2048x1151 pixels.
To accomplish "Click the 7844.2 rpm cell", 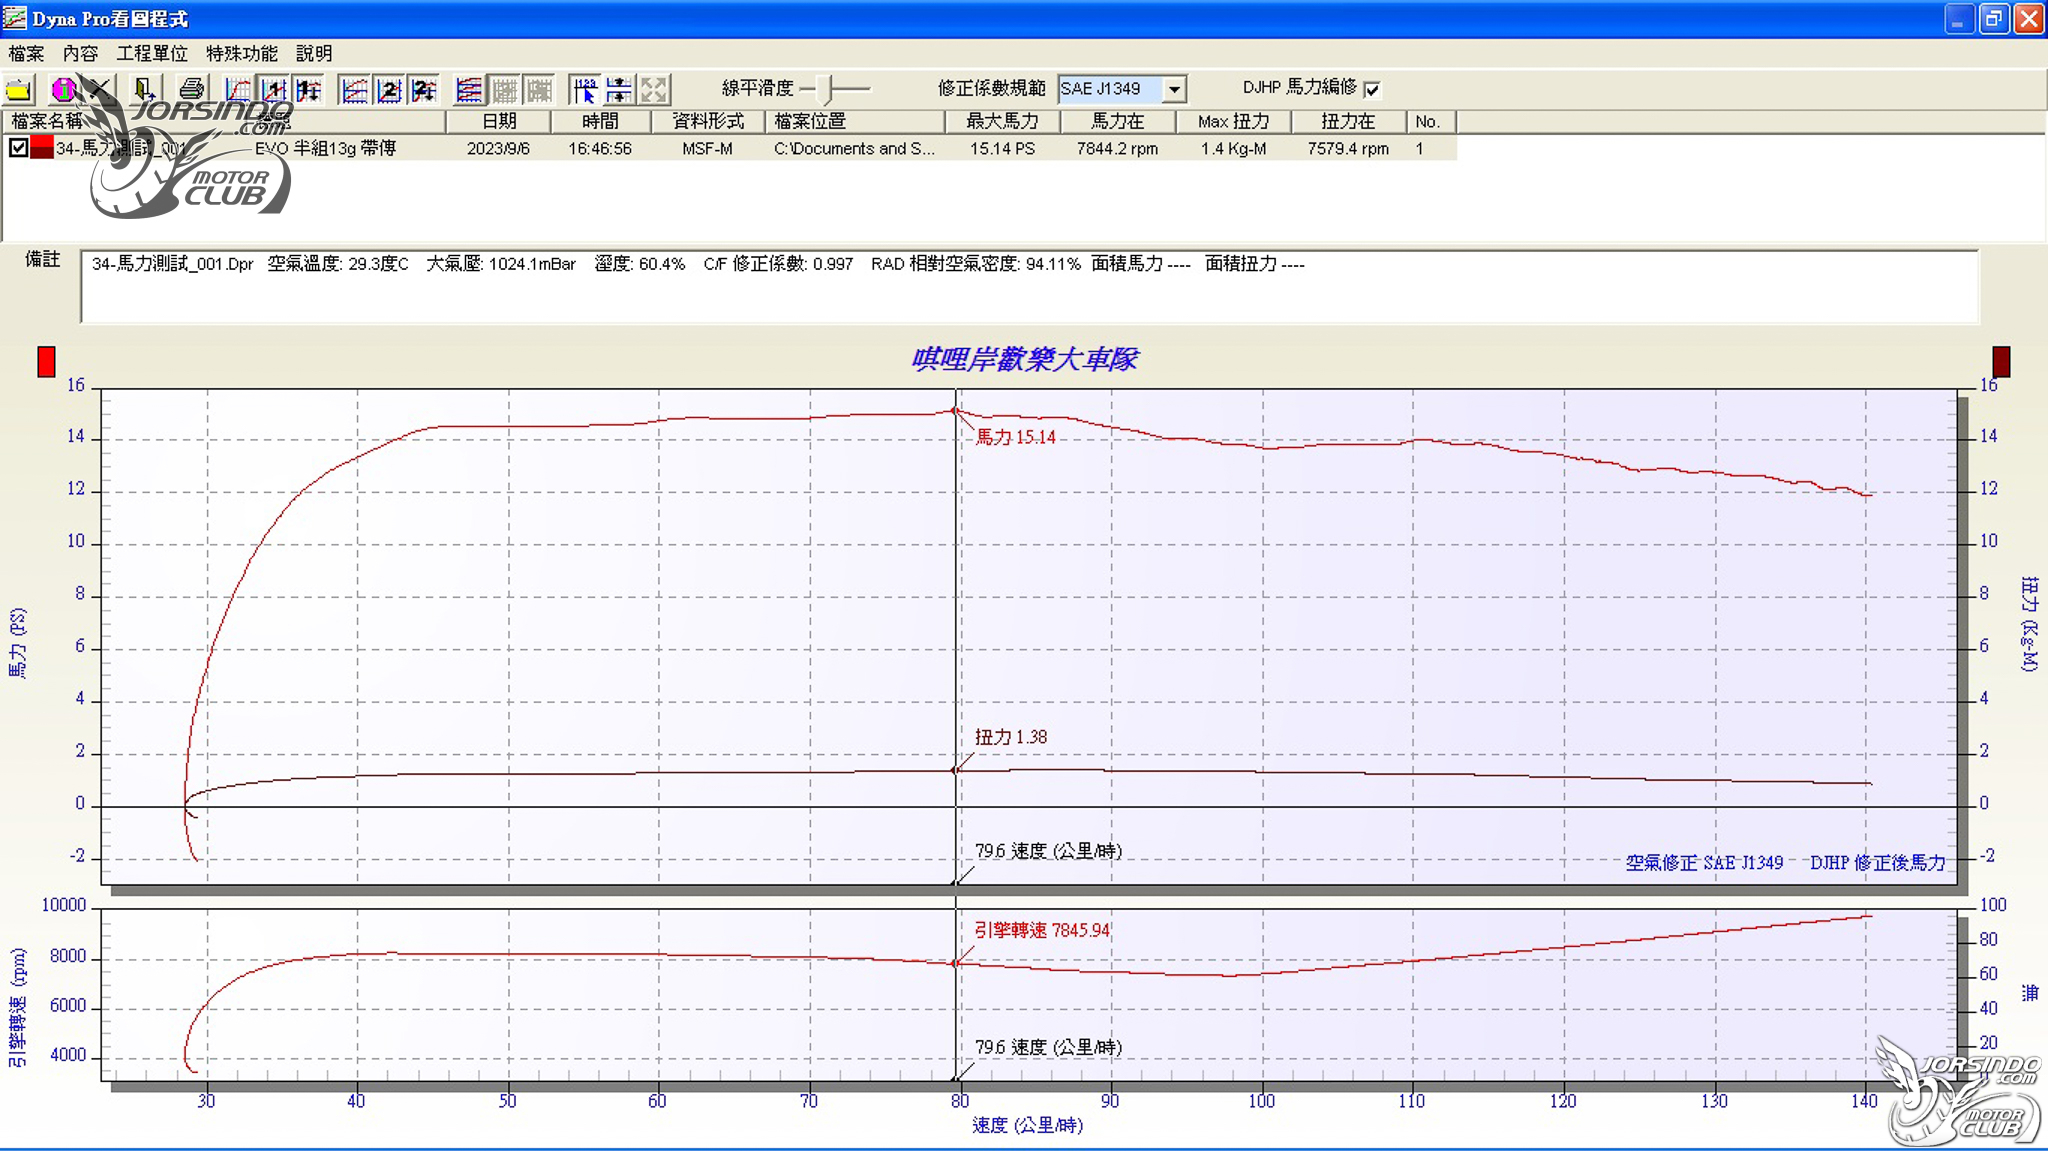I will pos(1118,149).
